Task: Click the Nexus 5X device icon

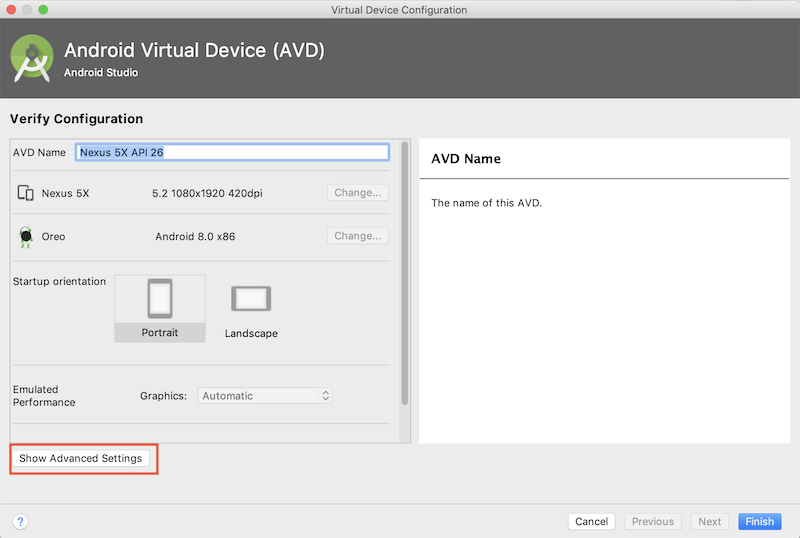Action: tap(26, 193)
